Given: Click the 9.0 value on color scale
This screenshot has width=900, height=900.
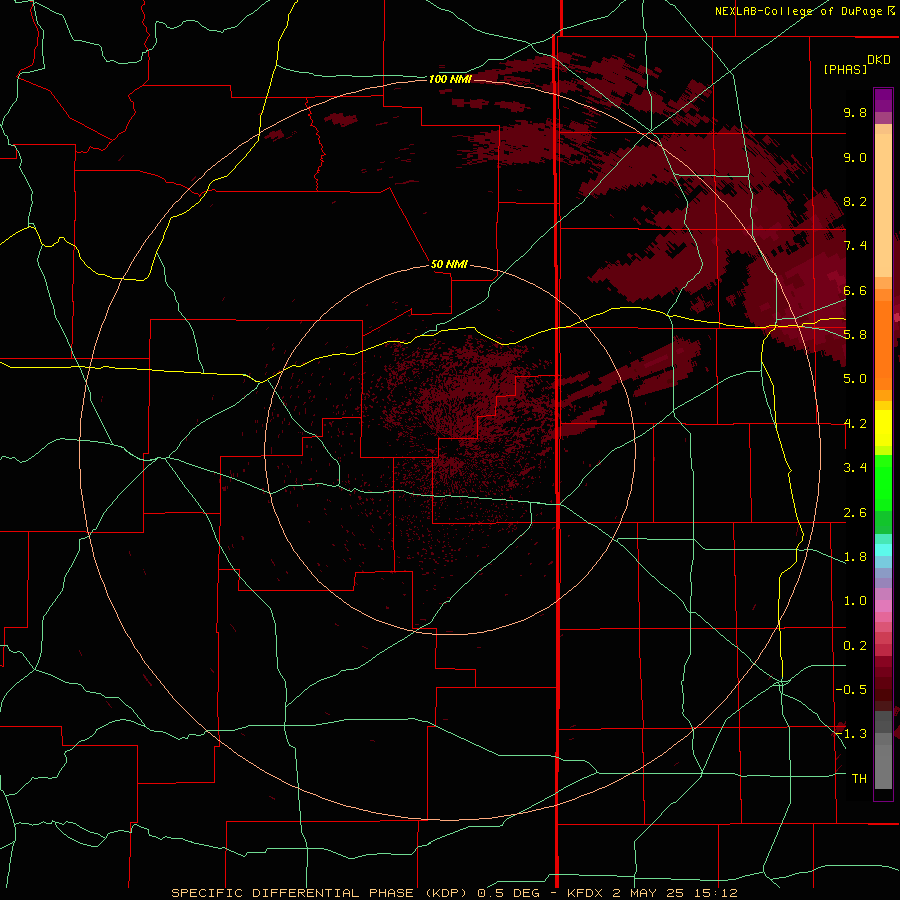Looking at the screenshot, I should click(x=855, y=157).
